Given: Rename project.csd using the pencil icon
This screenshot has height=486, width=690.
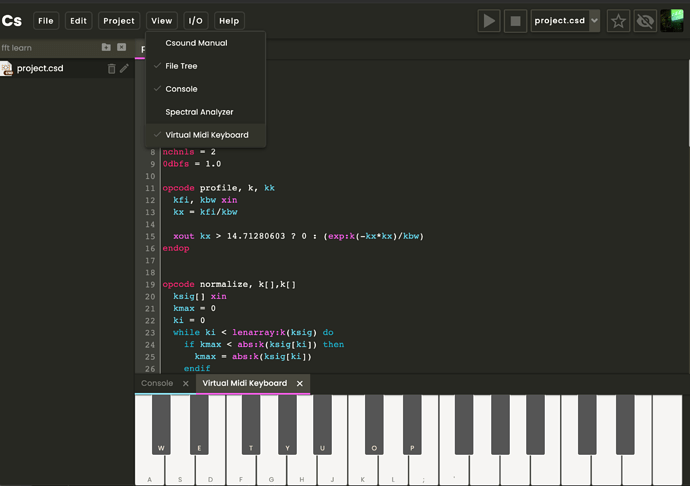Looking at the screenshot, I should tap(125, 68).
